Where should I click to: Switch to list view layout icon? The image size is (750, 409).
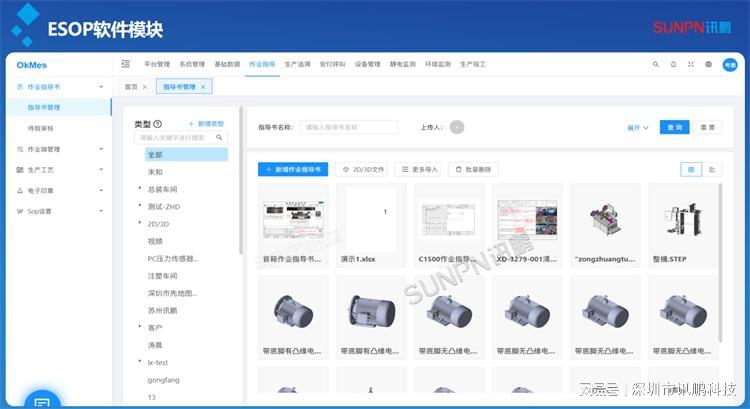click(712, 169)
